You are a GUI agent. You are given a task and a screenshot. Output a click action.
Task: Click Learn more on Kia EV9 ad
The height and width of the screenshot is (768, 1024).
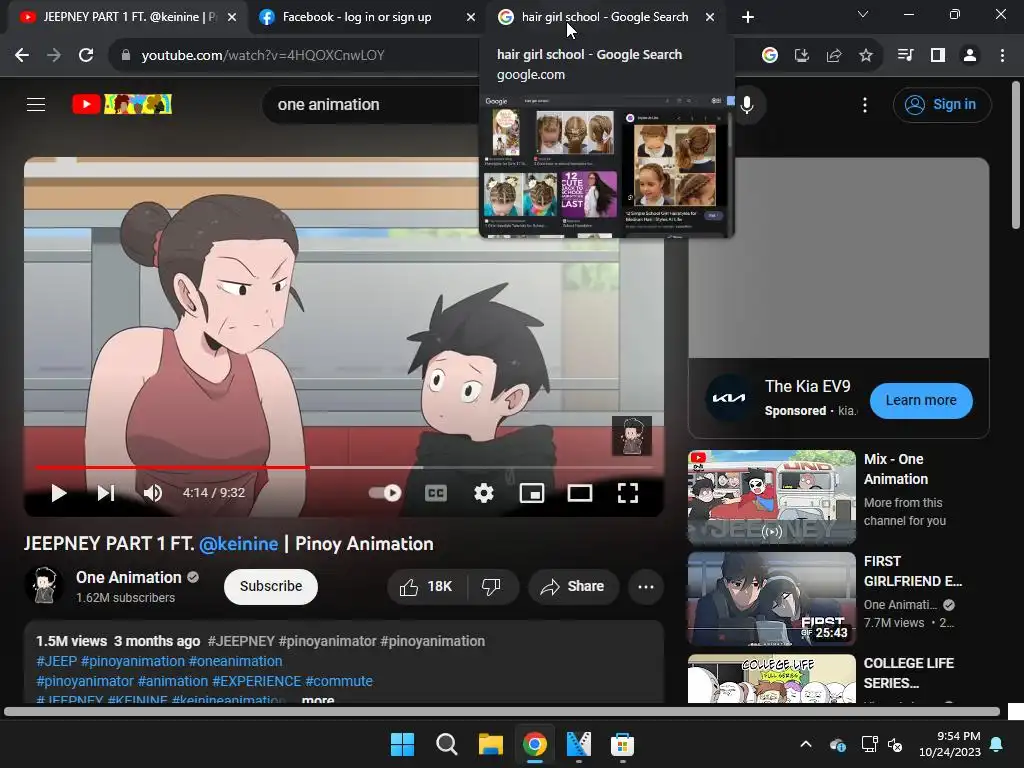pos(921,400)
